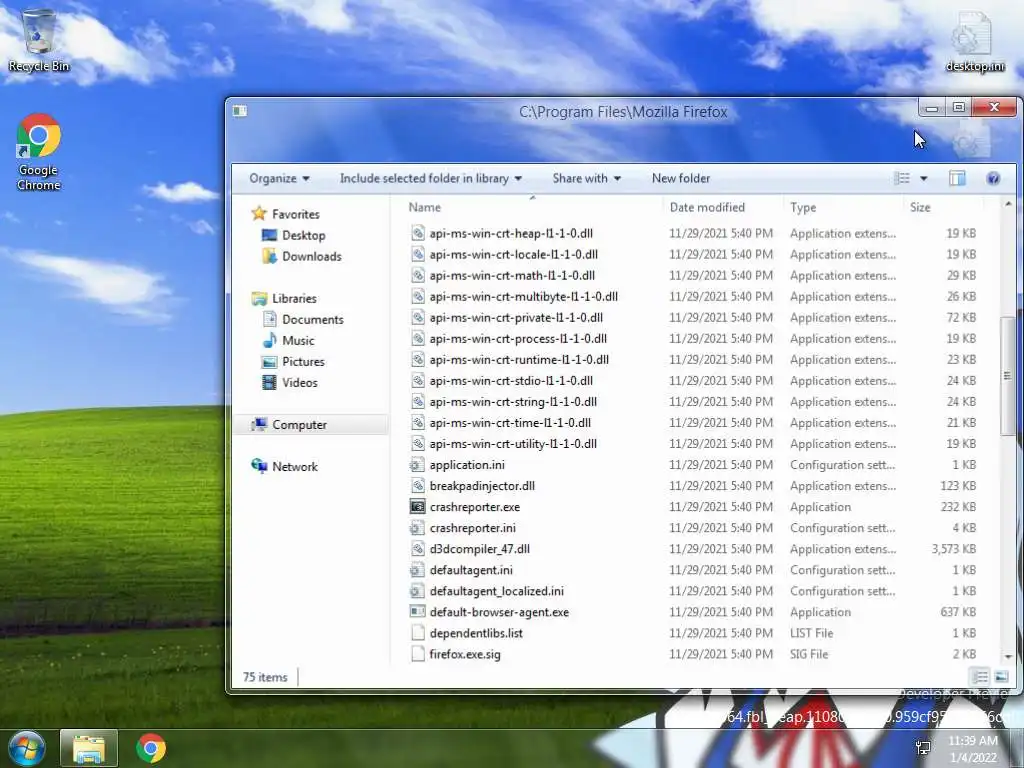Click the crashreporter.exe application icon
This screenshot has width=1024, height=768.
point(417,506)
